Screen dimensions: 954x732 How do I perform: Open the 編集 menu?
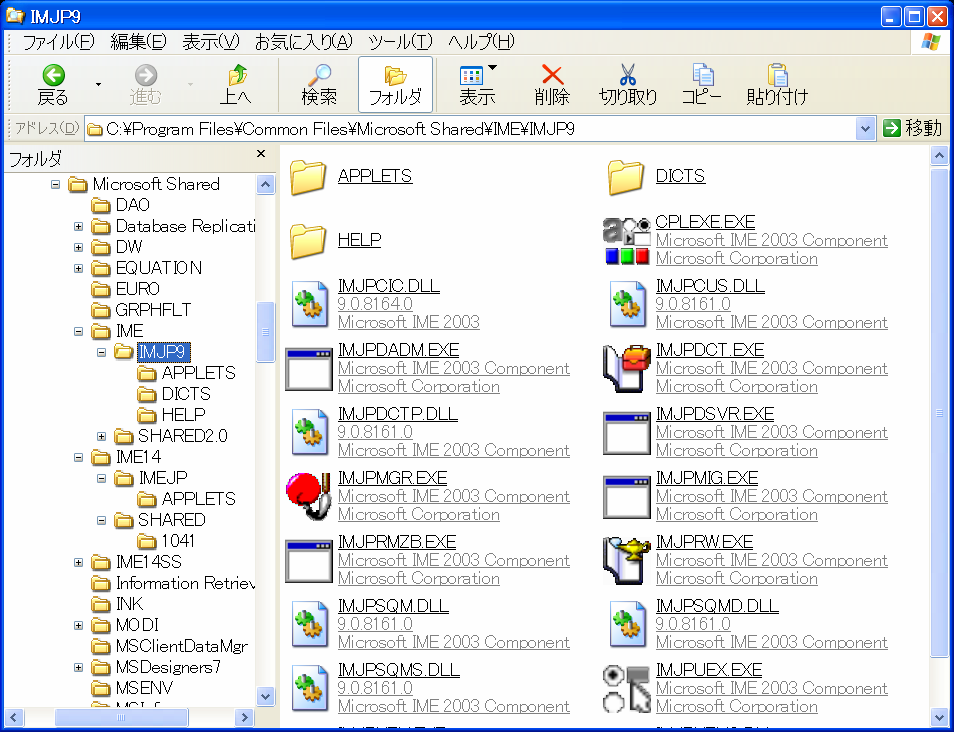(x=138, y=41)
